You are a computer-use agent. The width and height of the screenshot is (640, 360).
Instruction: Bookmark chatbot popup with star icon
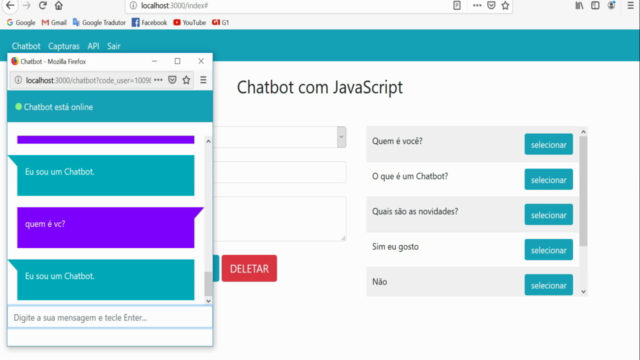click(187, 80)
